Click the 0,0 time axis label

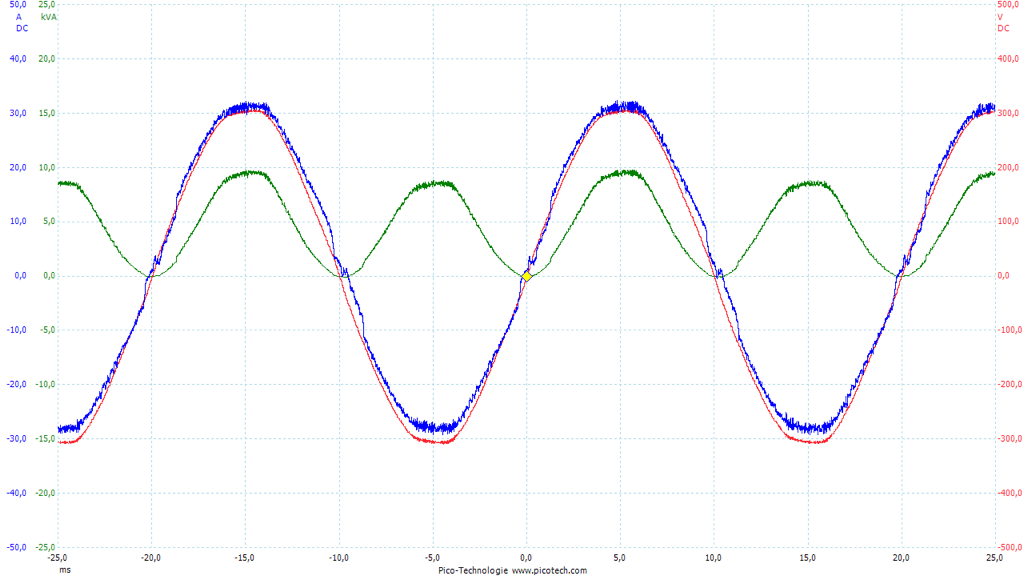(526, 558)
